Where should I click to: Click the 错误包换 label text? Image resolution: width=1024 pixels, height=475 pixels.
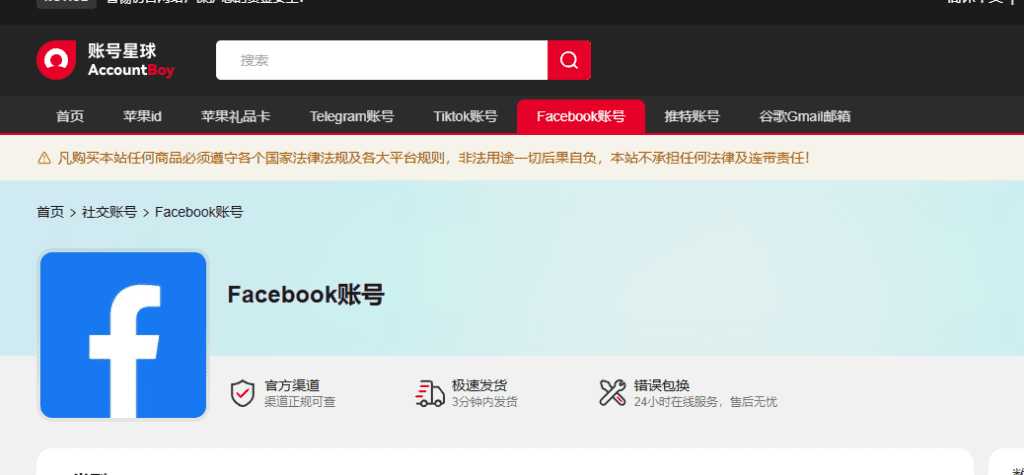click(662, 385)
